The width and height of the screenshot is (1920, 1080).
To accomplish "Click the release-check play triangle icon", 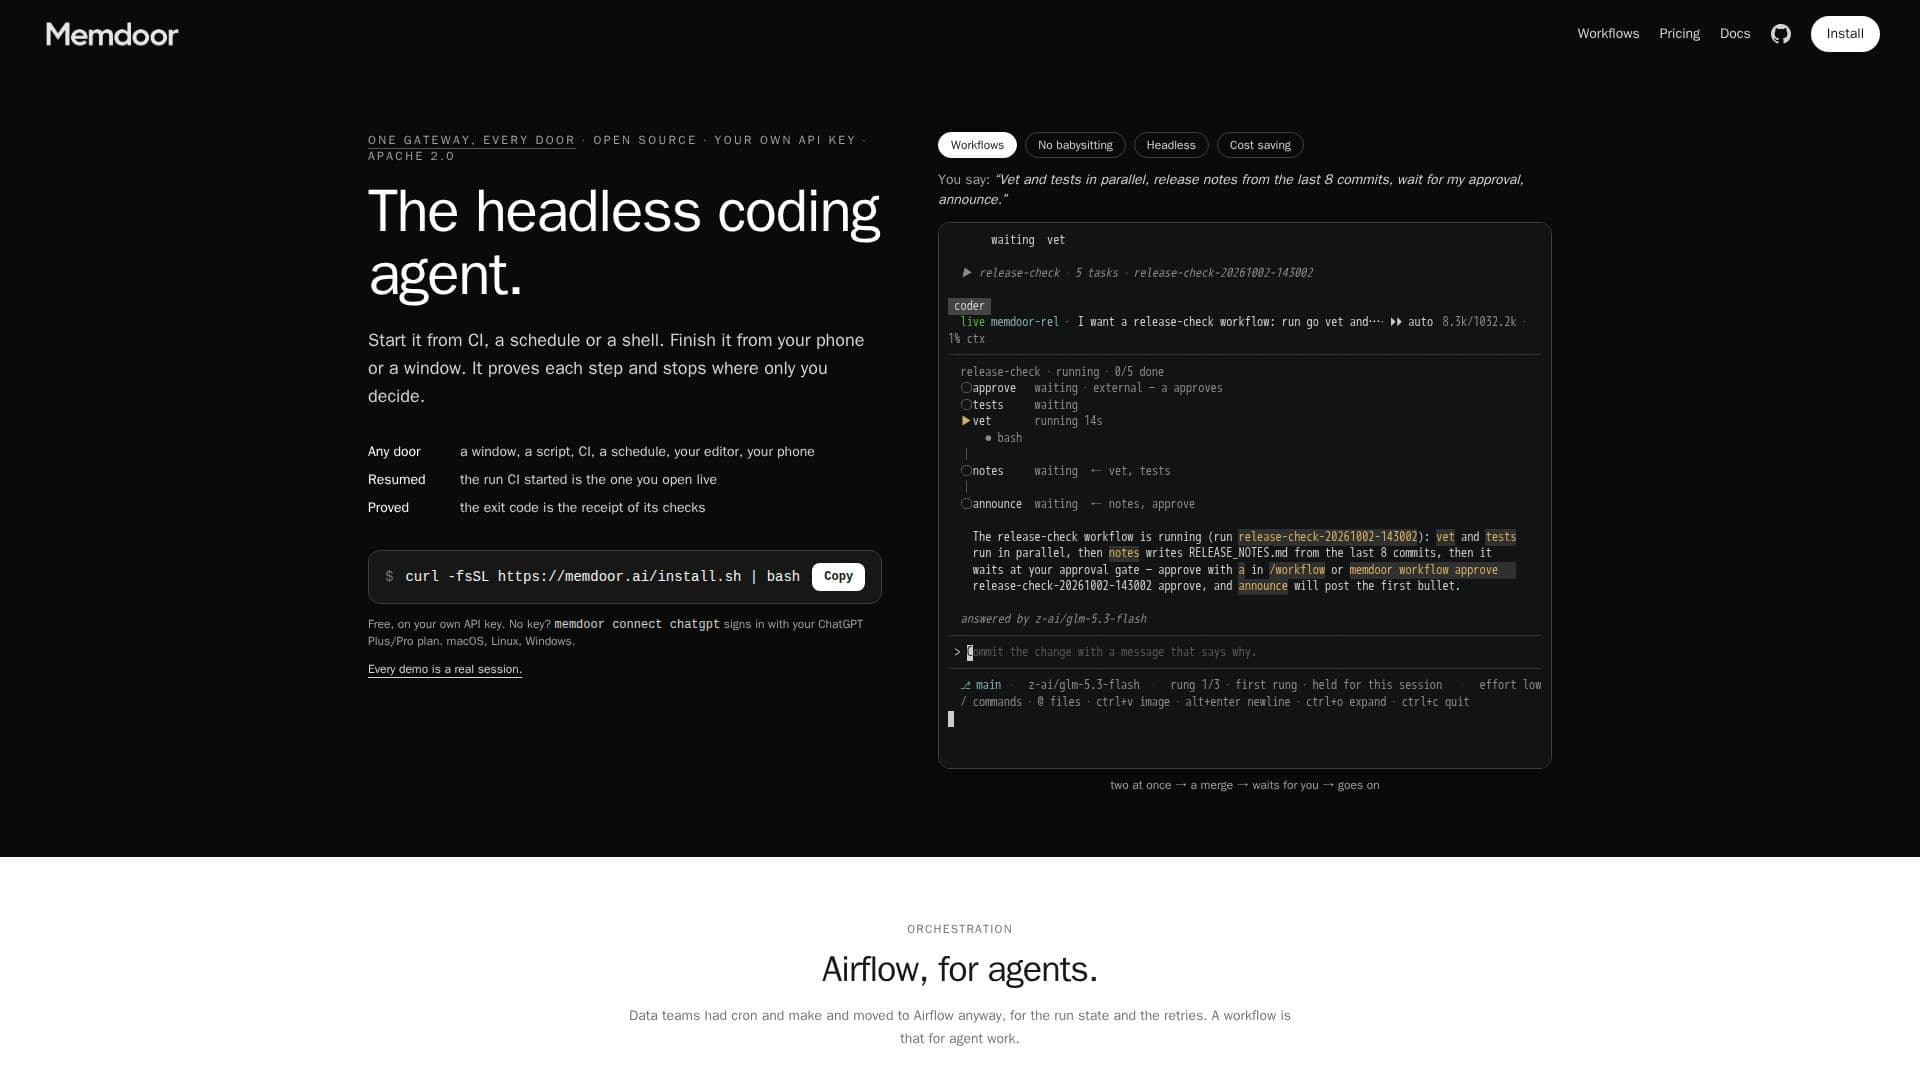I will click(967, 273).
